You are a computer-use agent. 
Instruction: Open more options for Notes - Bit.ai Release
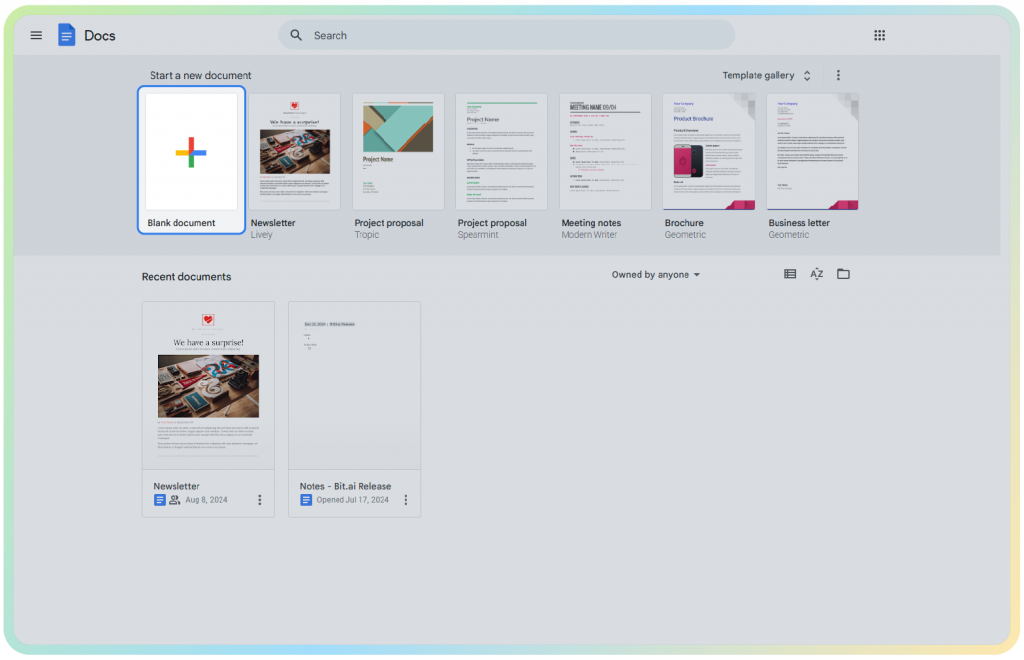406,500
